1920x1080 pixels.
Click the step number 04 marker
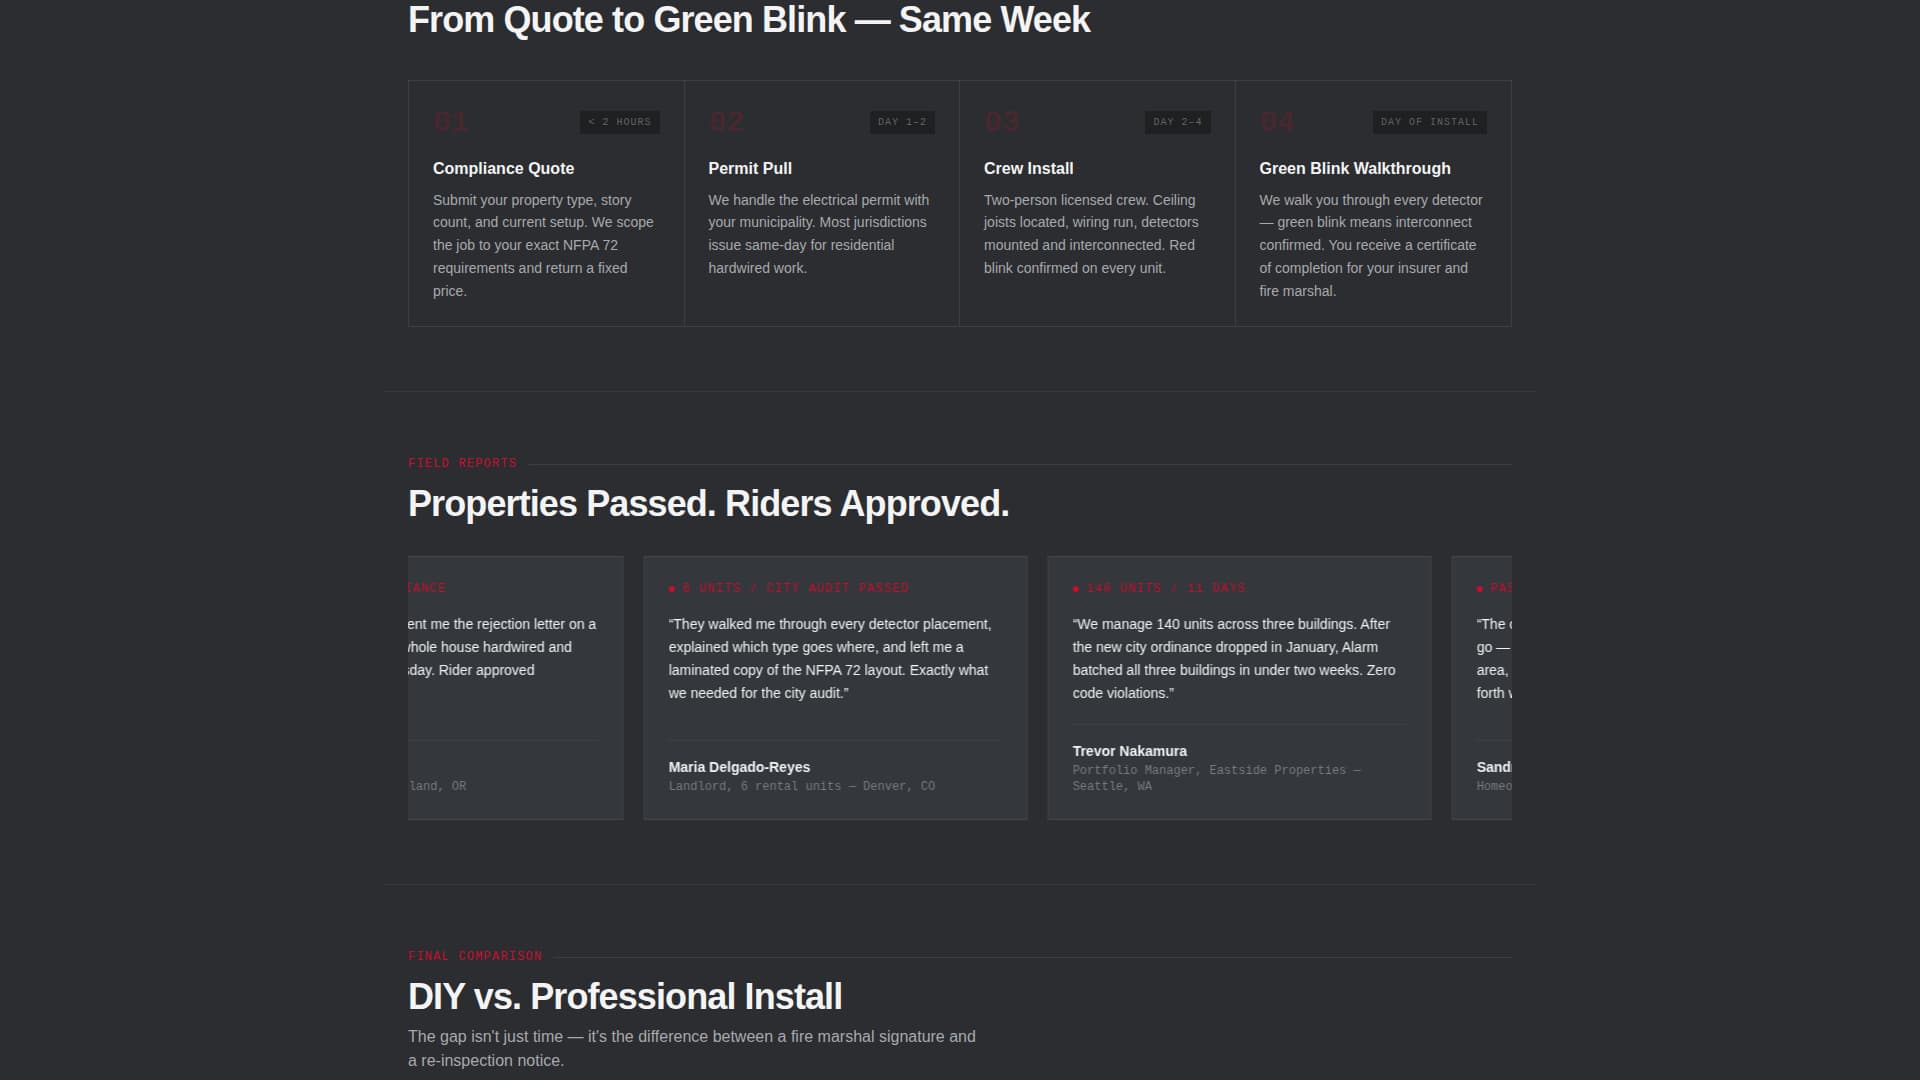coord(1277,122)
